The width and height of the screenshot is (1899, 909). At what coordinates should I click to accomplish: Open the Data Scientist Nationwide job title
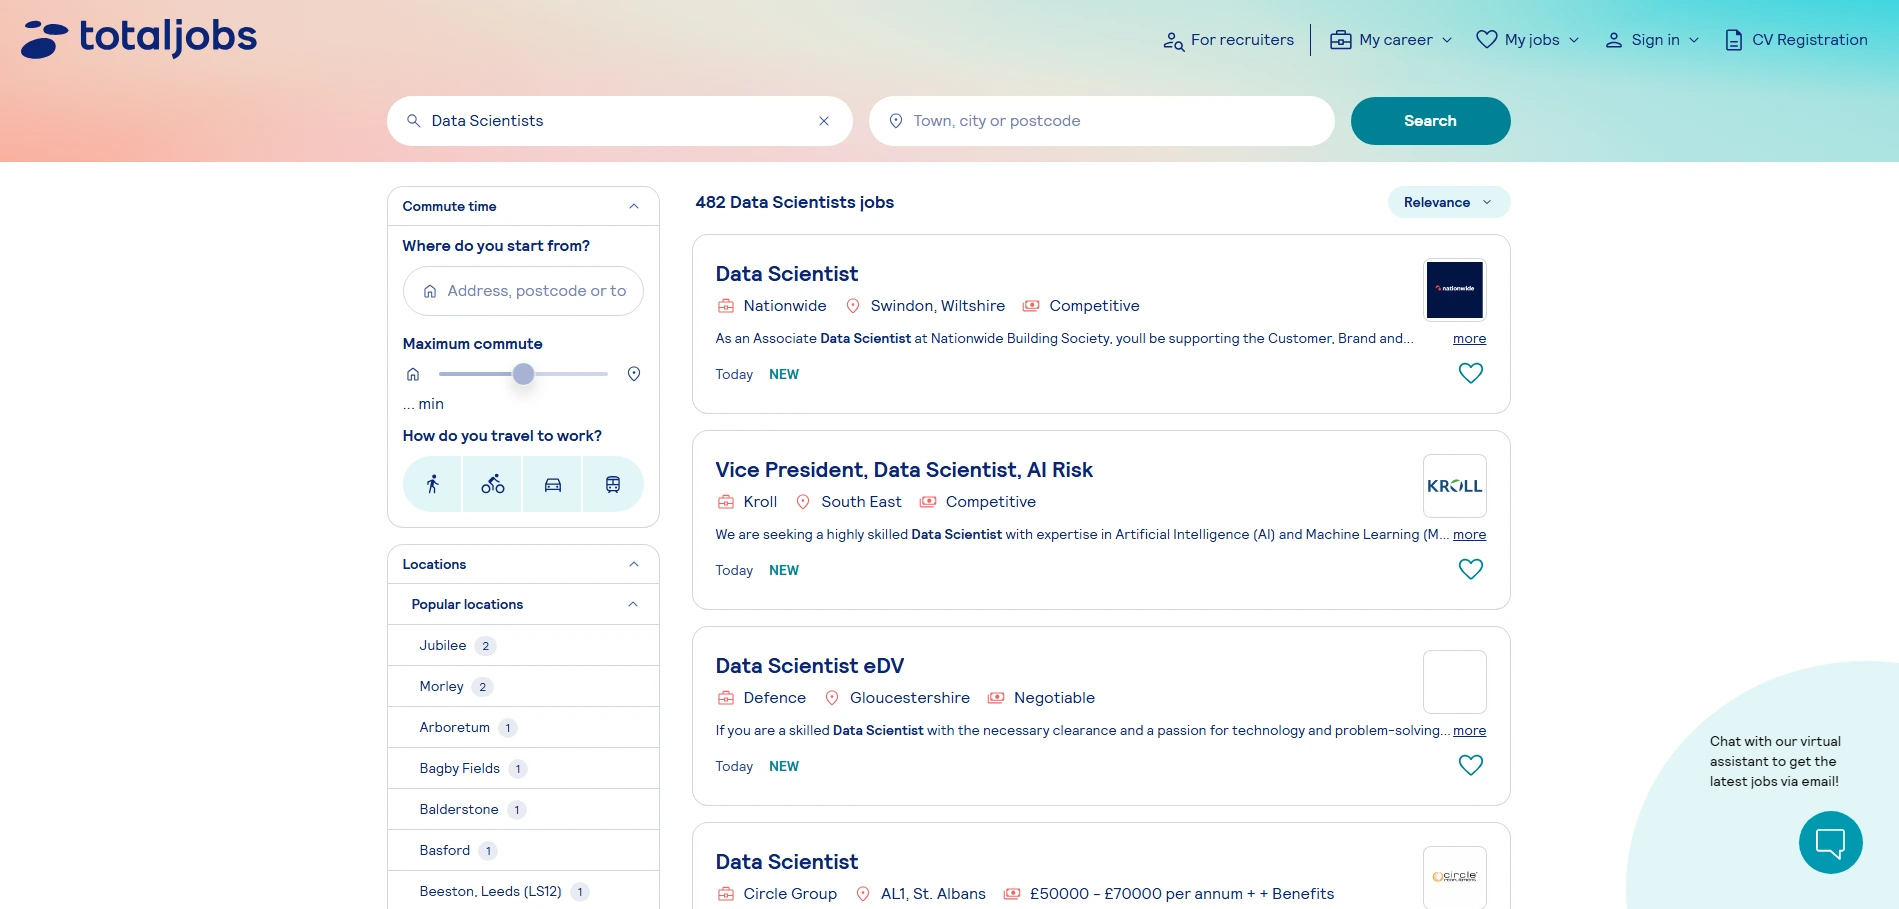coord(786,274)
